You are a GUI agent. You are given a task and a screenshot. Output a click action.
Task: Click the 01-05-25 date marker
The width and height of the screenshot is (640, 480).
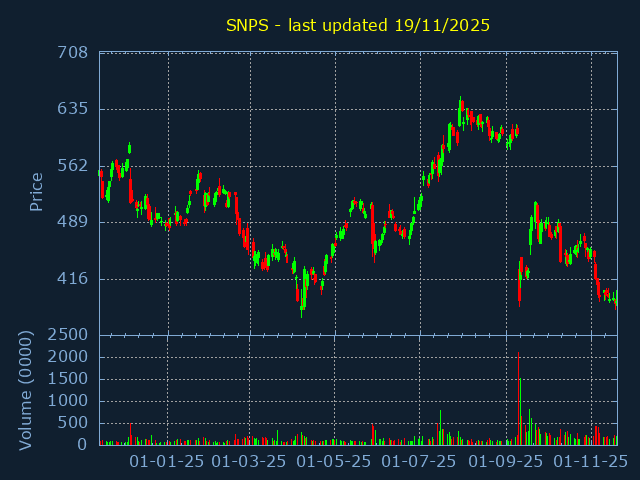pyautogui.click(x=334, y=462)
